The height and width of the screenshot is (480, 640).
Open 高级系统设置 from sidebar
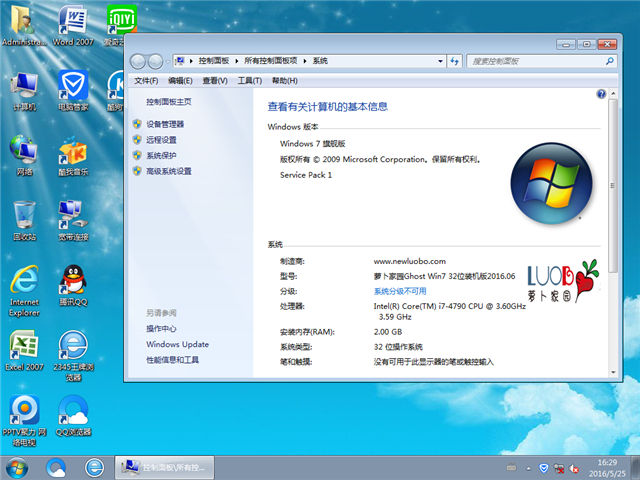point(169,171)
